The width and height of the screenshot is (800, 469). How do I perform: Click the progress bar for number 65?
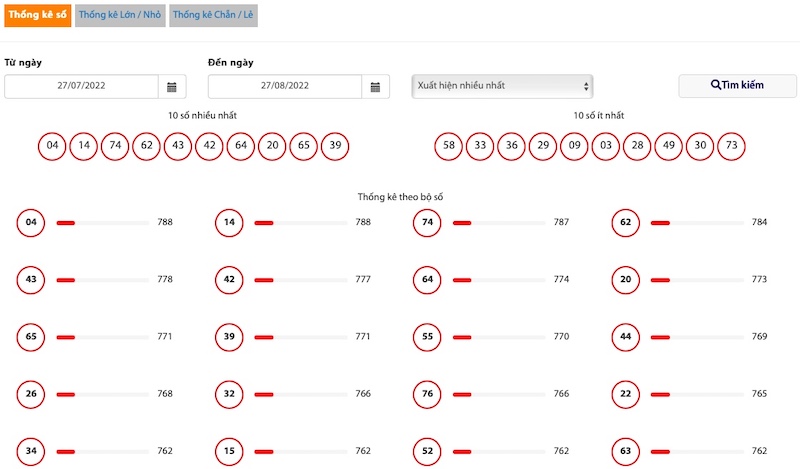103,337
